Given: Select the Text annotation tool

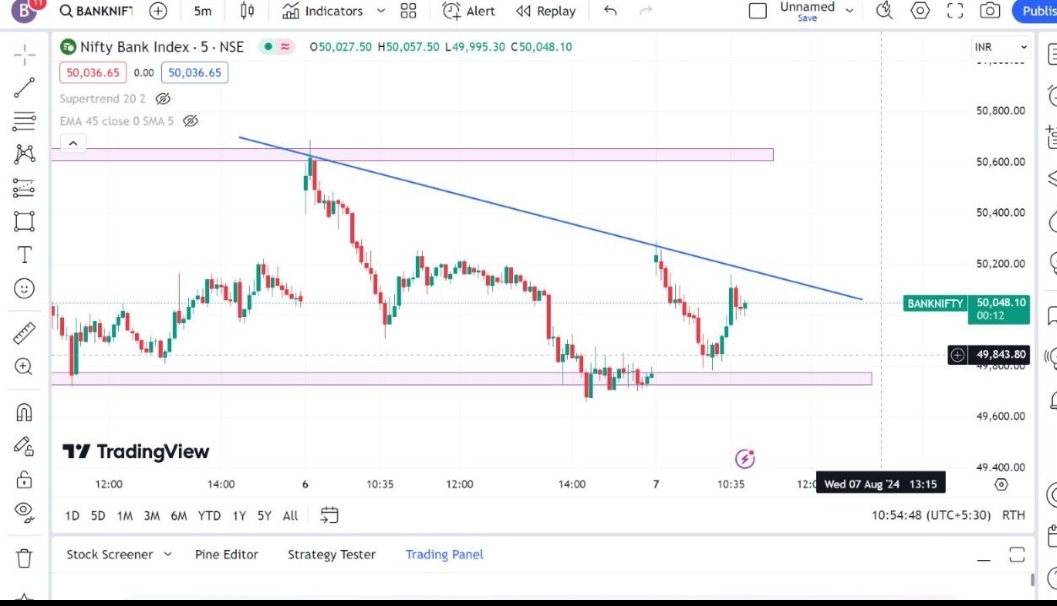Looking at the screenshot, I should pyautogui.click(x=25, y=255).
